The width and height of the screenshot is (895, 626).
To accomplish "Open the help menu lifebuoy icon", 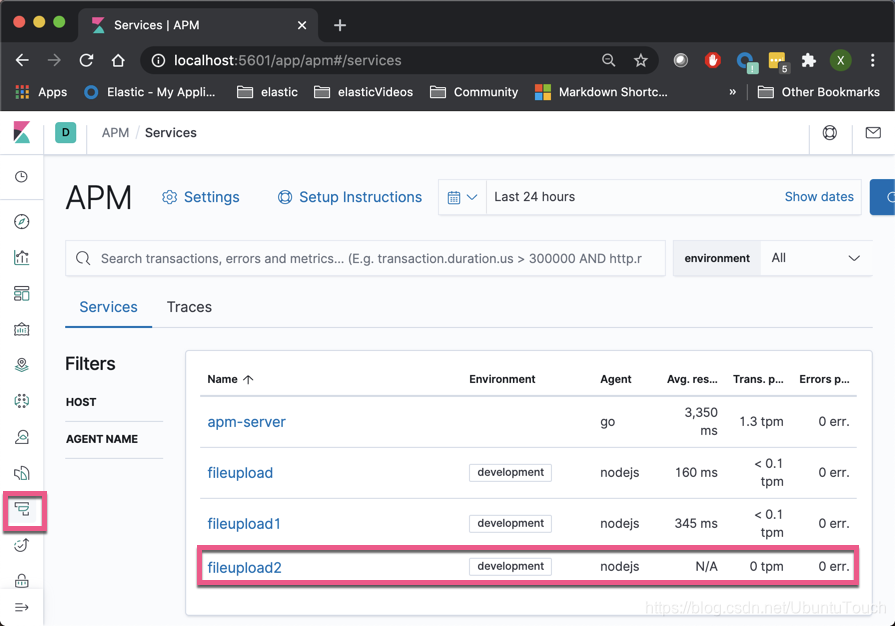I will [830, 132].
